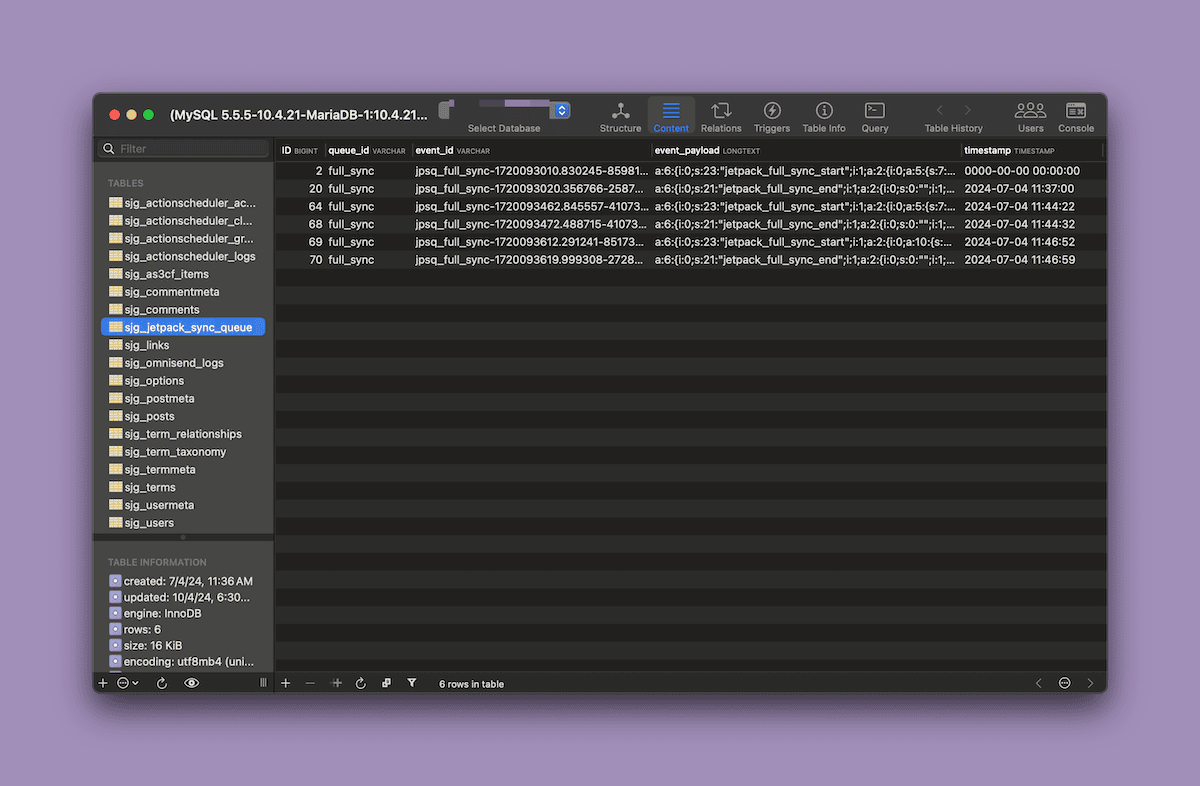Sort by queue_id column header
Image resolution: width=1200 pixels, height=786 pixels.
368,151
